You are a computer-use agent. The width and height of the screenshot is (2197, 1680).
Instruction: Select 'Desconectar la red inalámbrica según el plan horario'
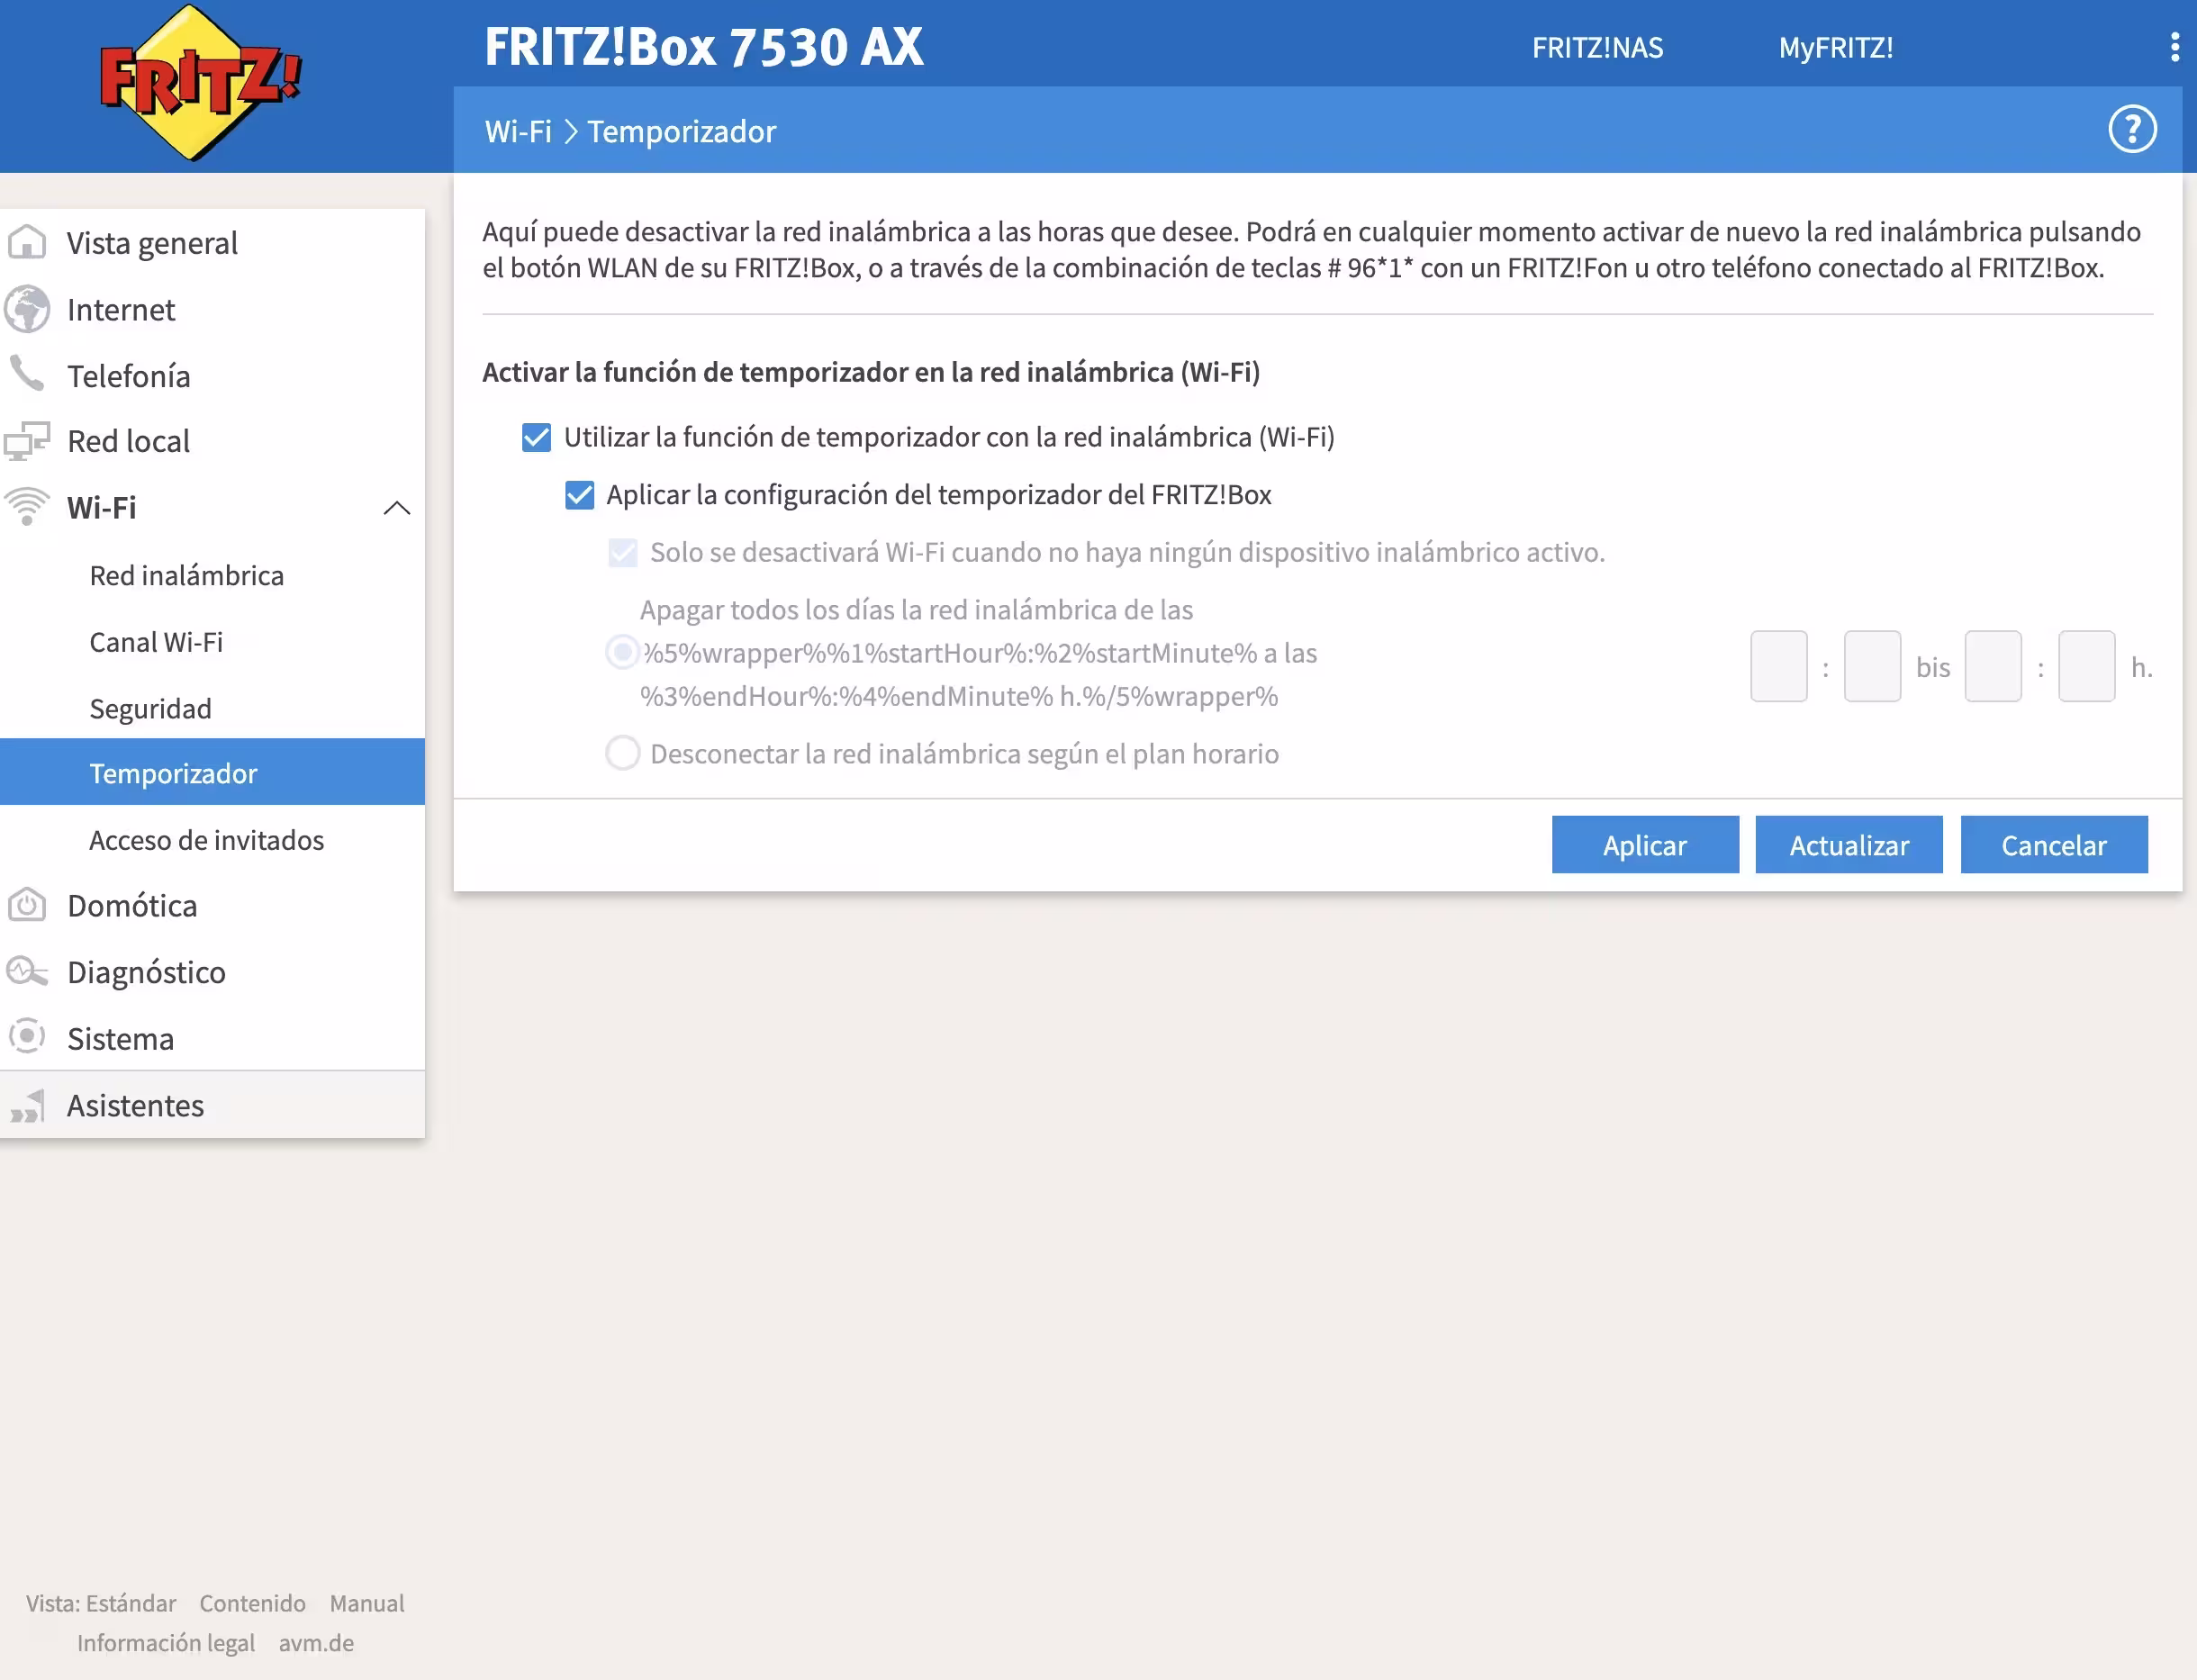pos(623,753)
